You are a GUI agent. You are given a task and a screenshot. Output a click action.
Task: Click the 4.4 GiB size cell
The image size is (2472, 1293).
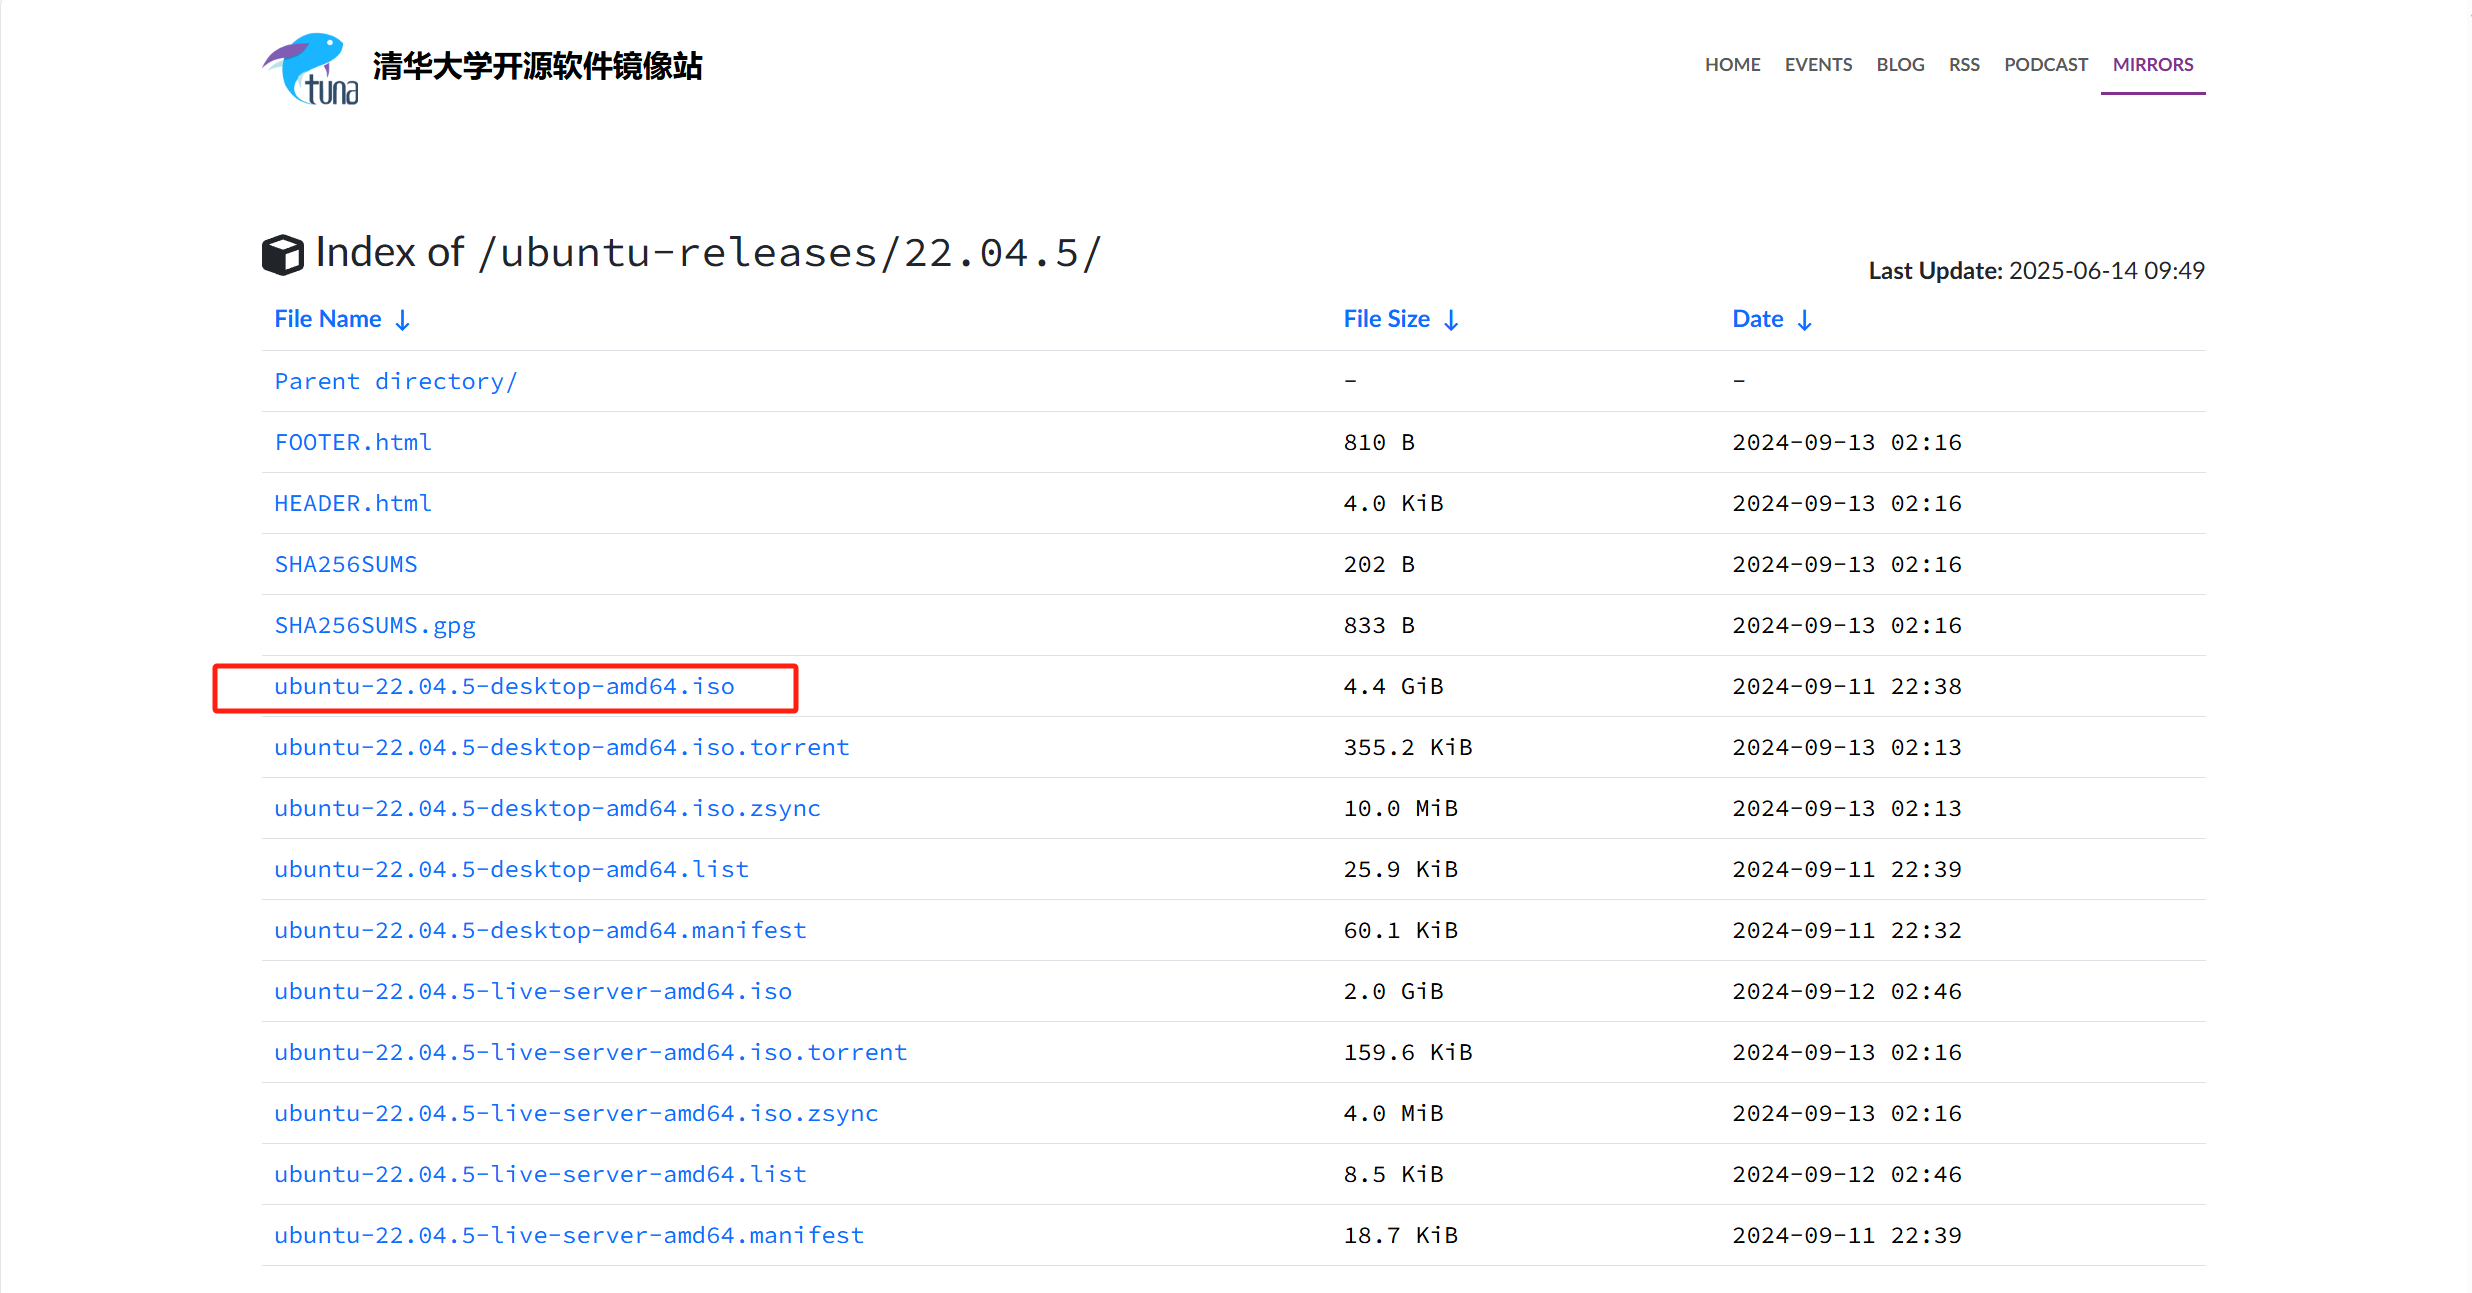click(x=1394, y=686)
